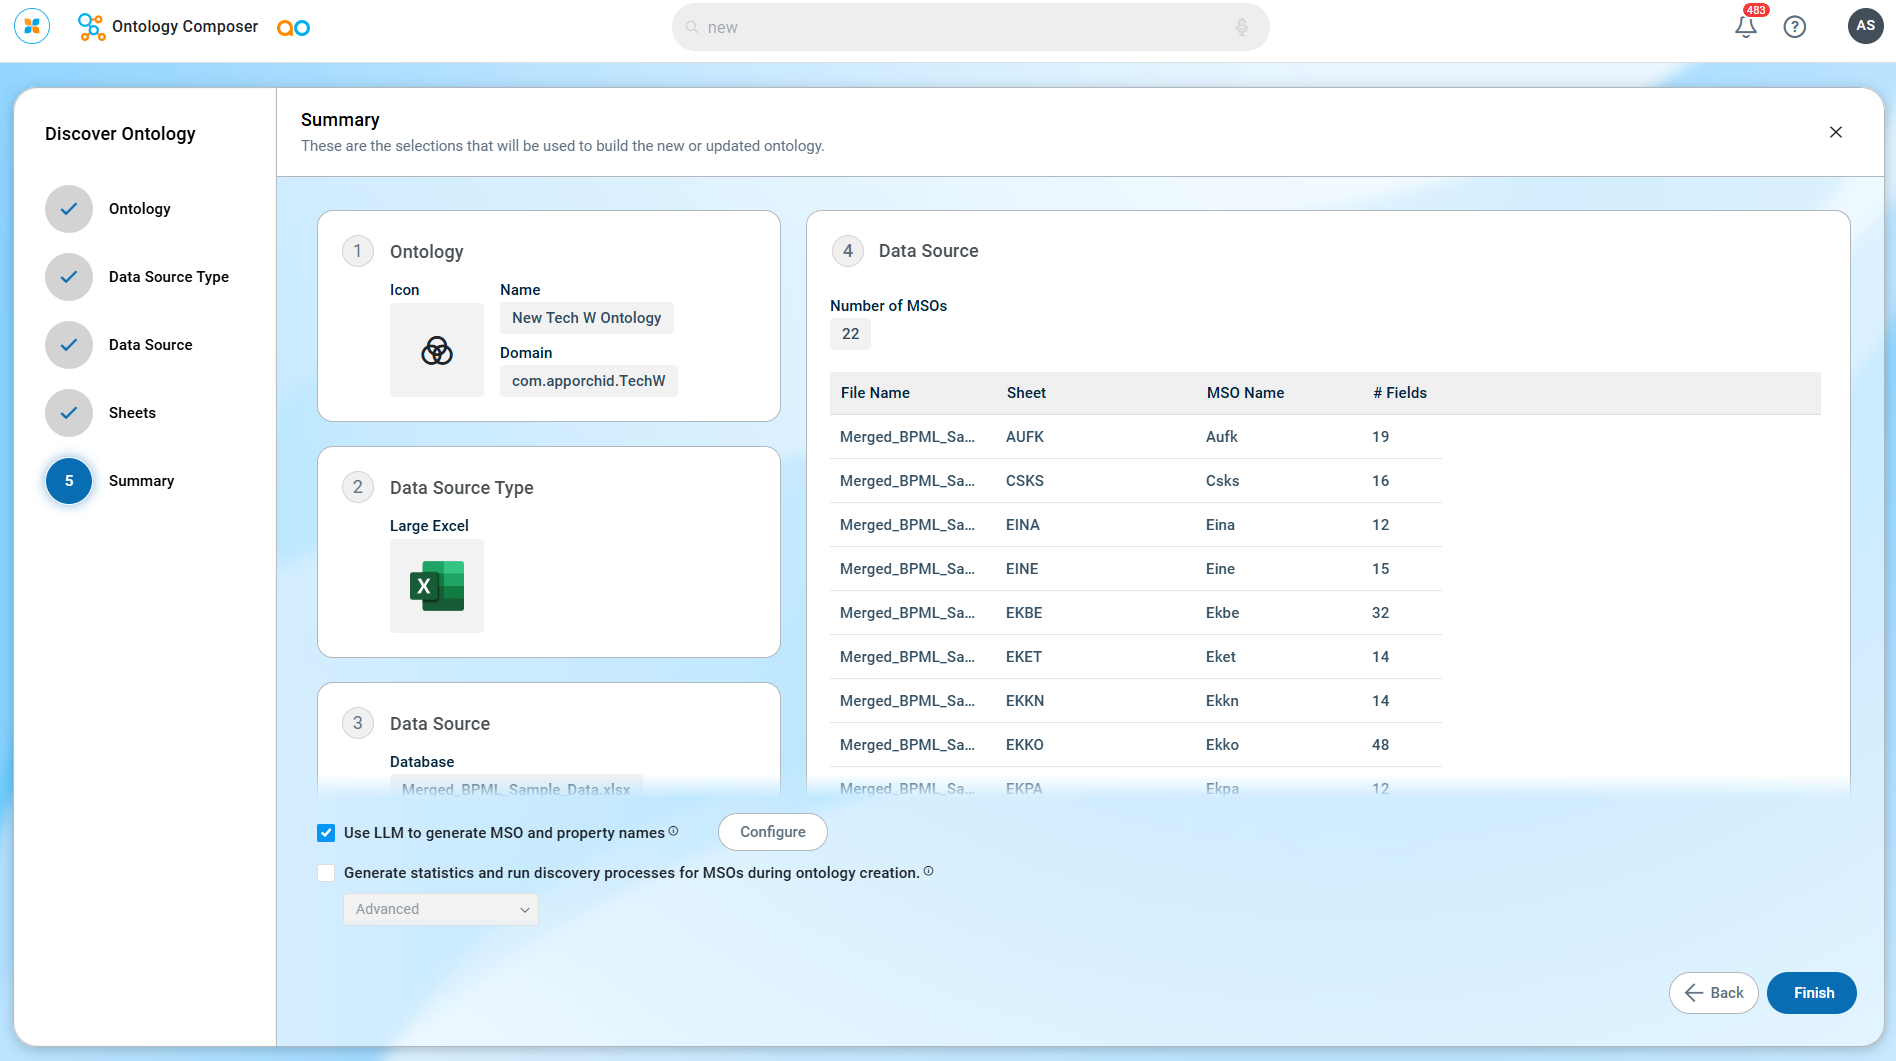
Task: Go to the Data Source Type step
Action: [x=69, y=277]
